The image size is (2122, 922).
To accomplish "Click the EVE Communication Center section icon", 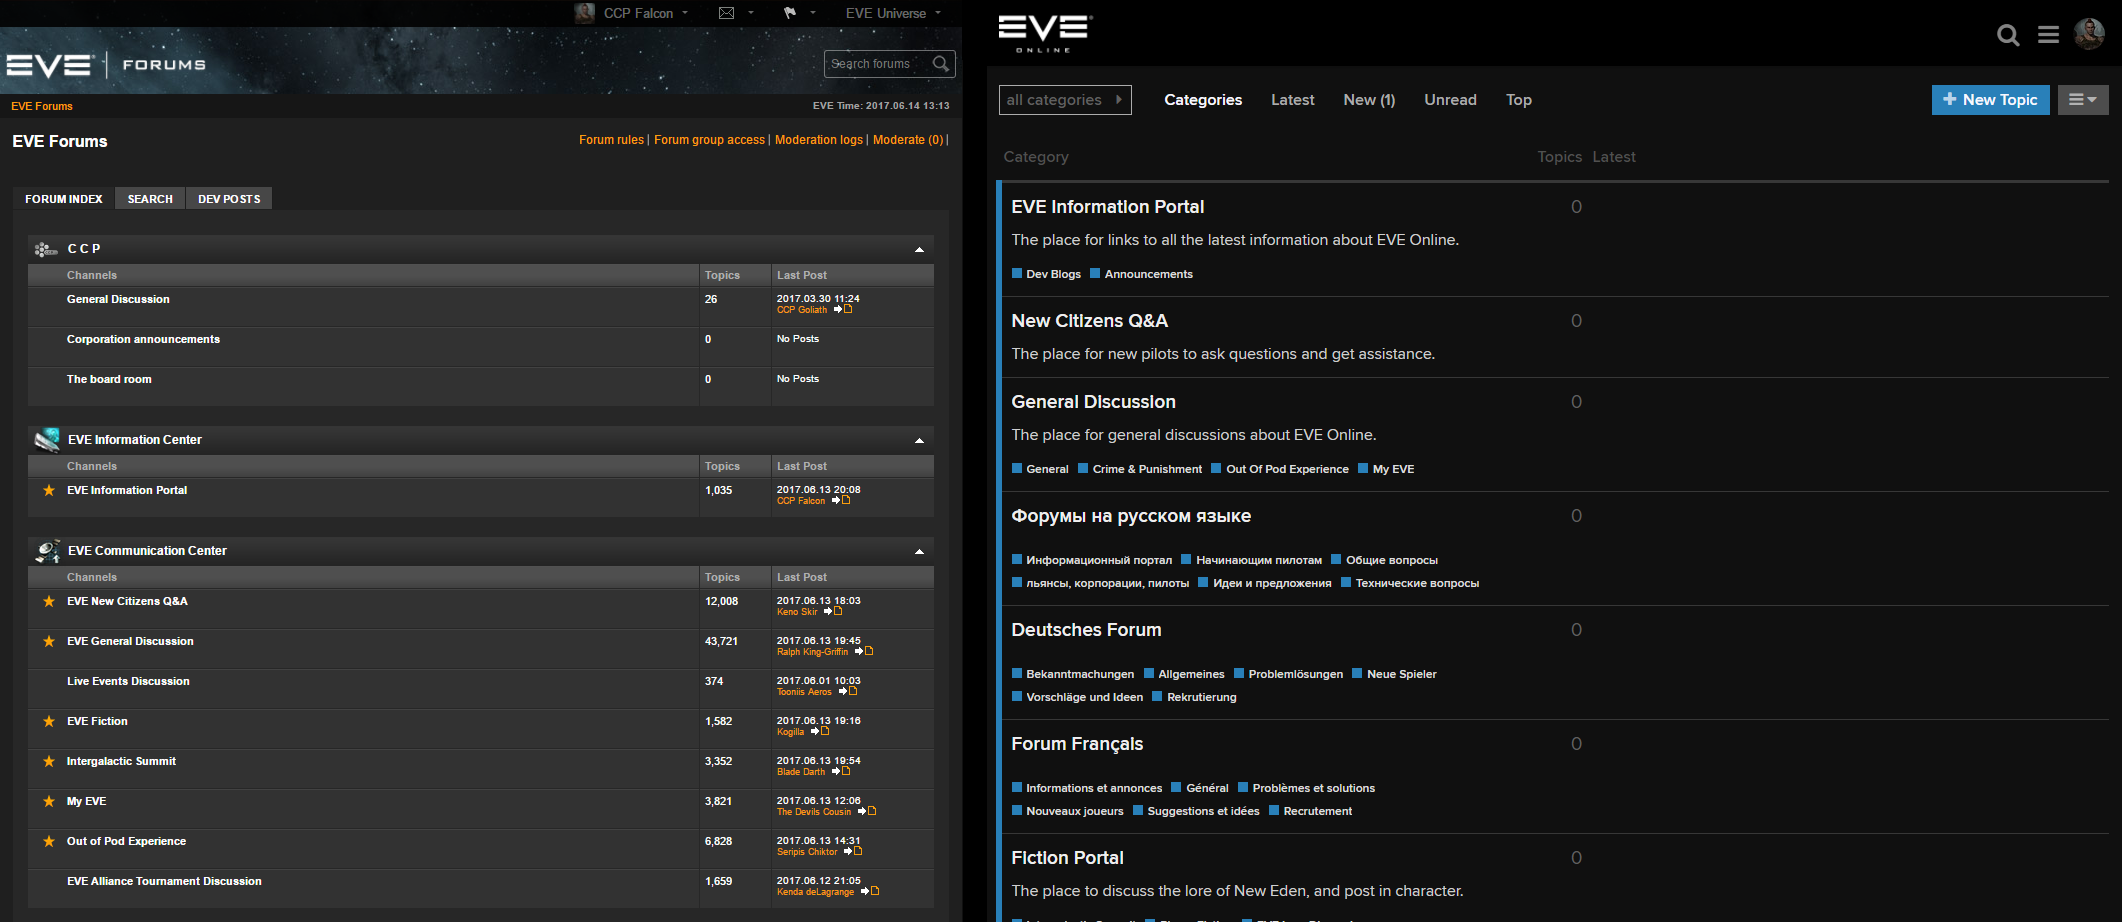I will (47, 551).
